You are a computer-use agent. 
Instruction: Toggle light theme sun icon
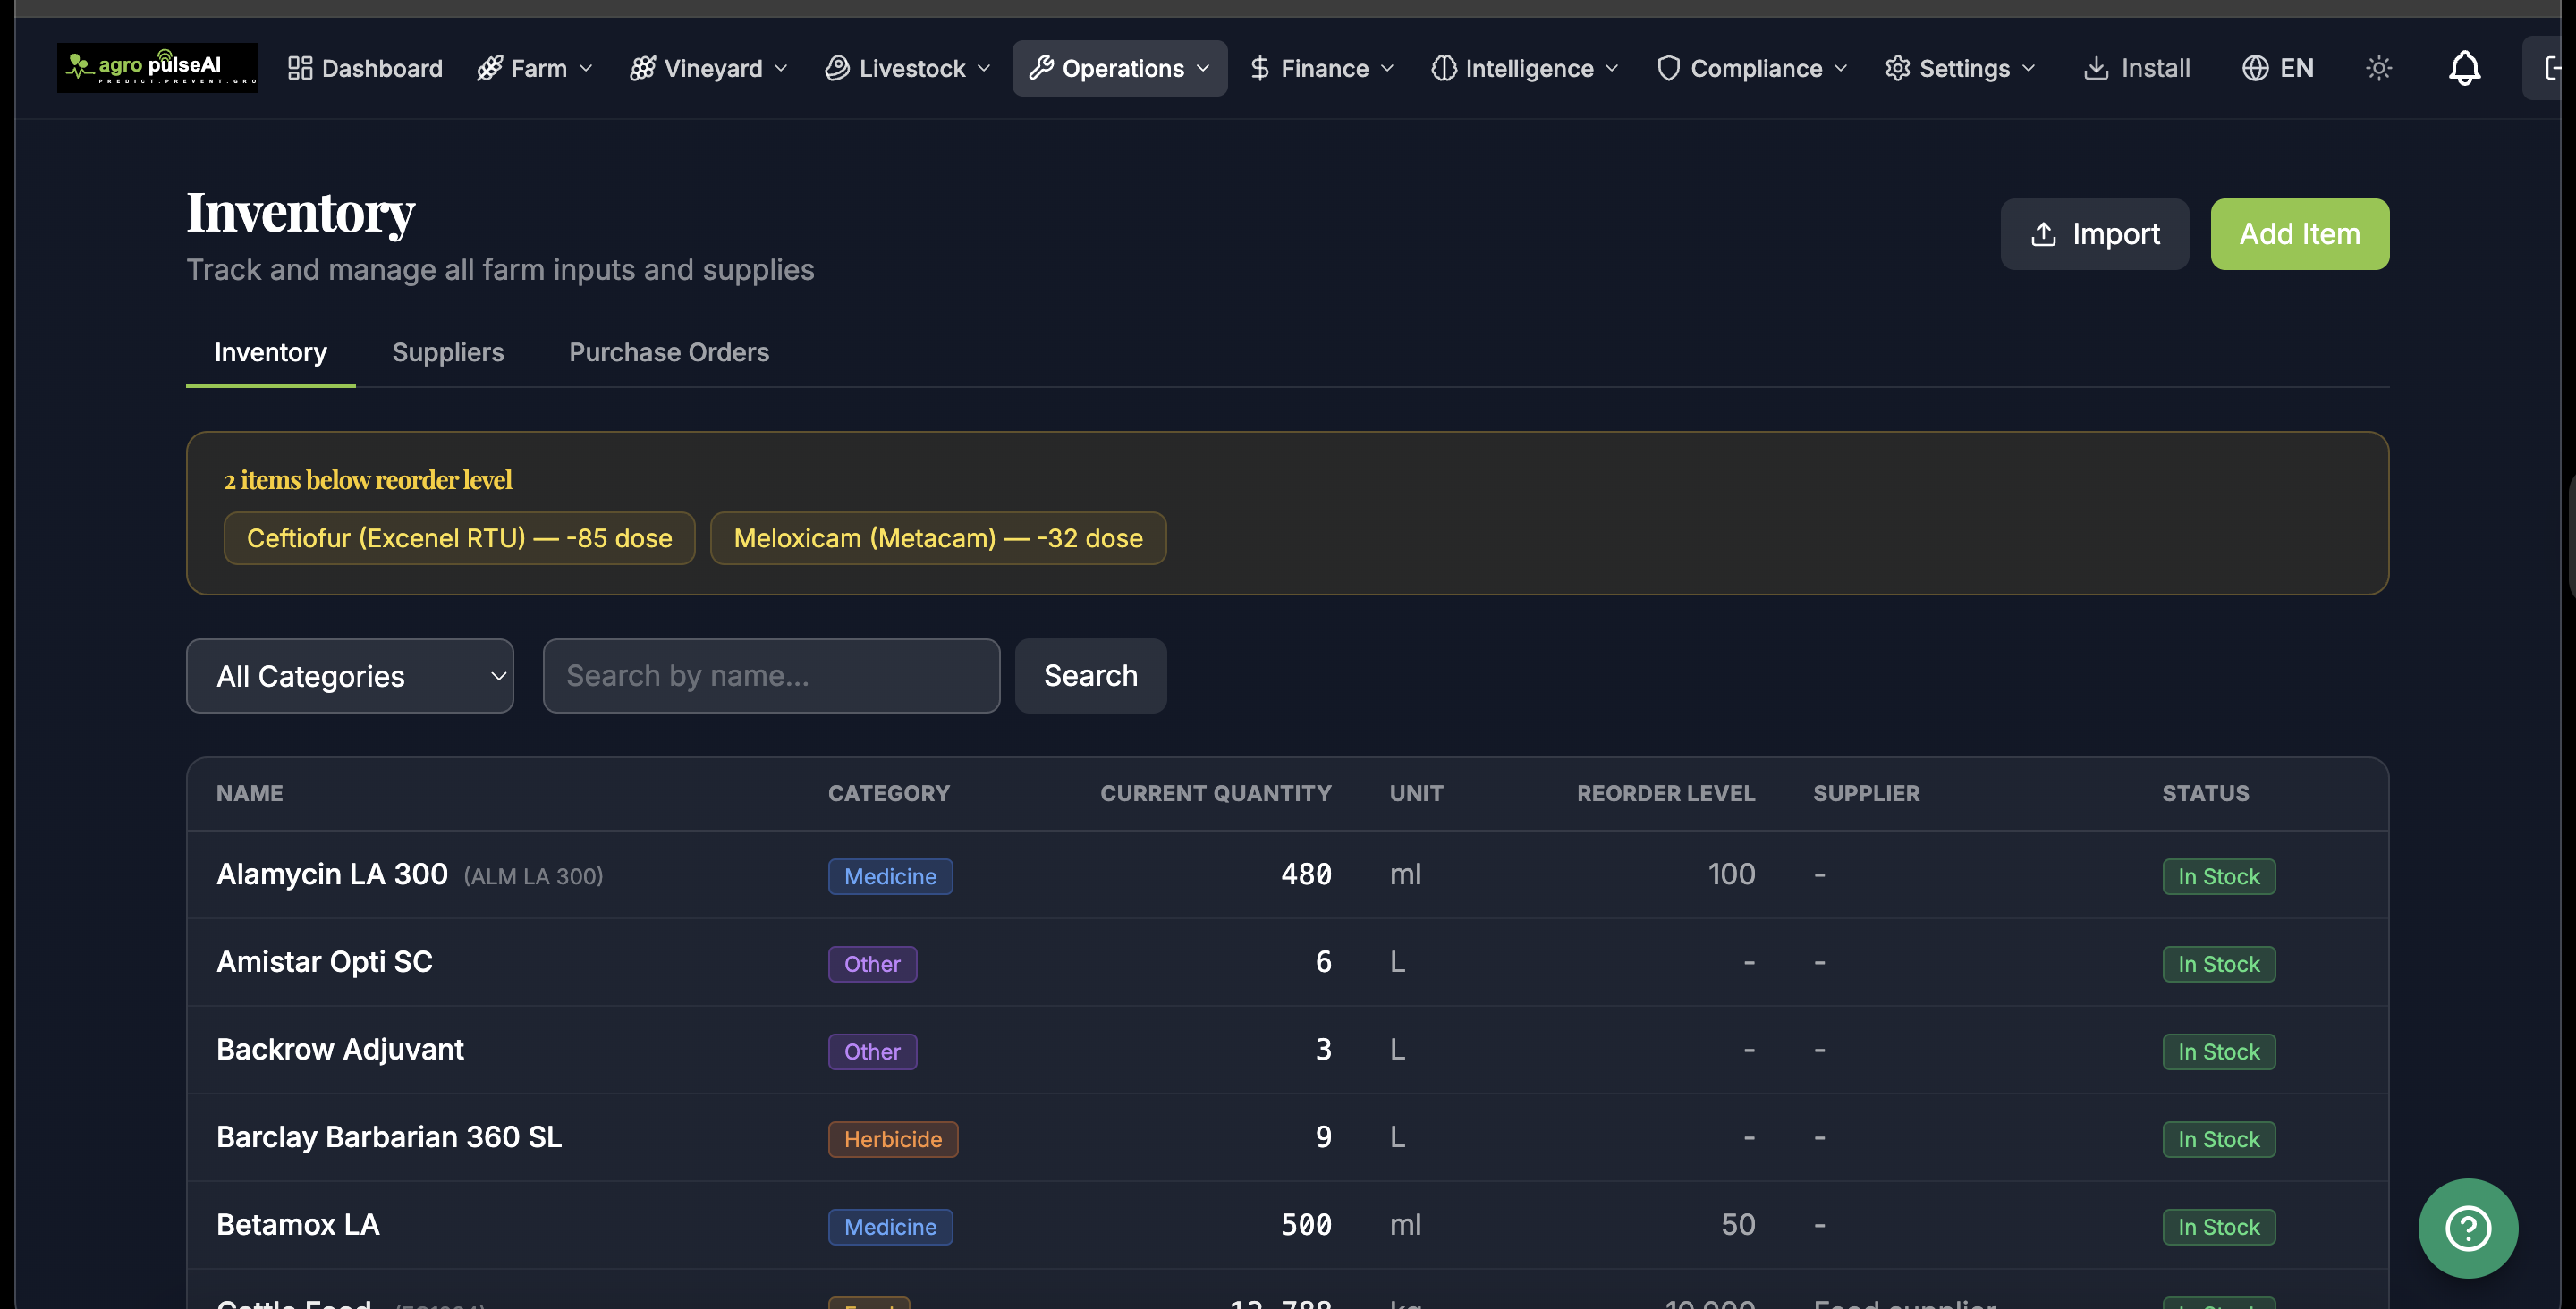click(2379, 68)
